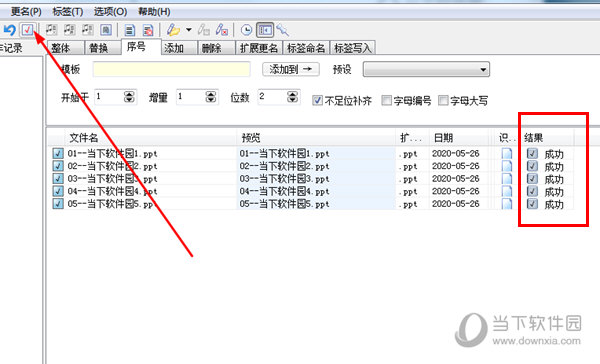Screen dimensions: 600x364
Task: Uncheck the file 01--当下软件园1.ppt
Action: pos(58,153)
